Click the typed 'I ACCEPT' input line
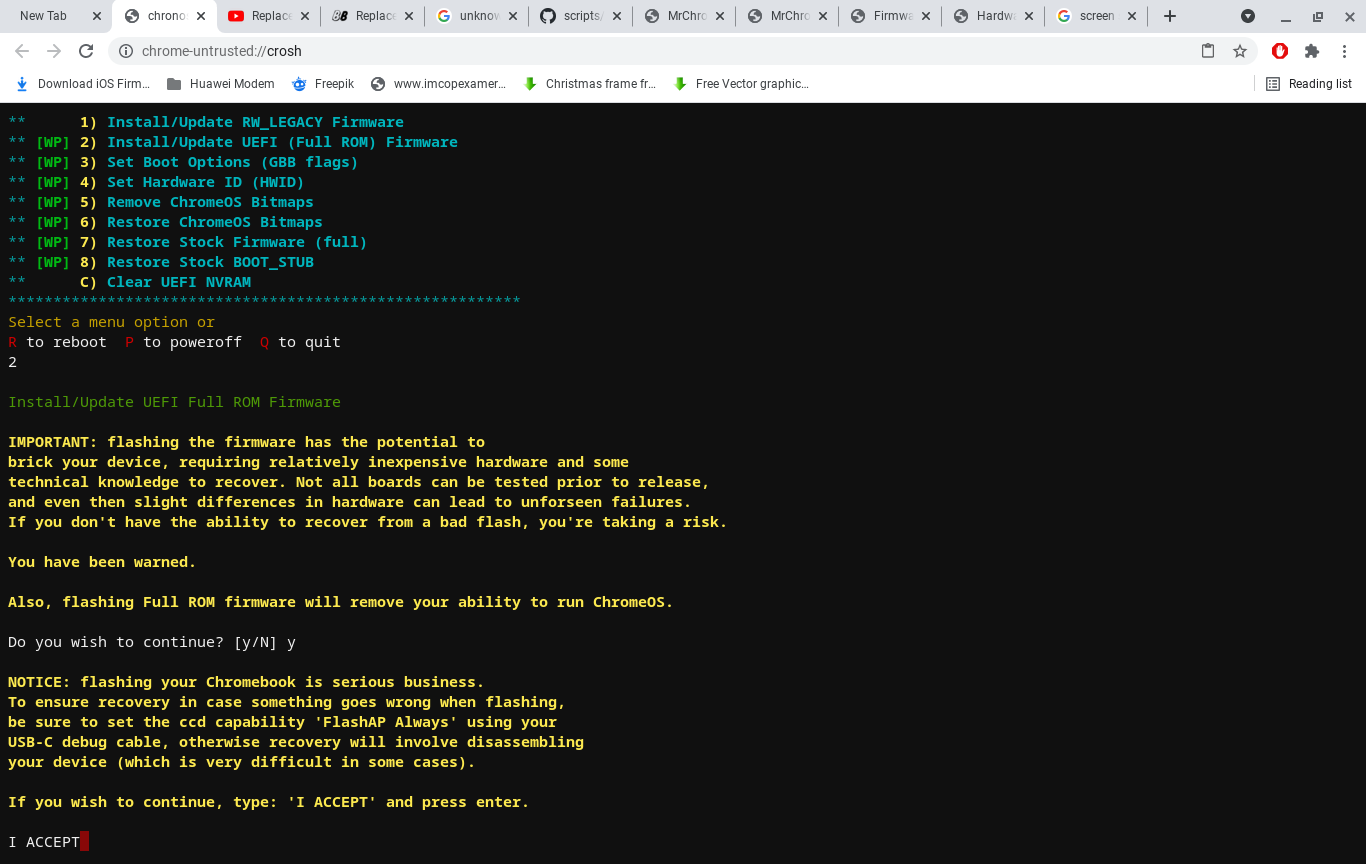The image size is (1366, 864). coord(44,842)
